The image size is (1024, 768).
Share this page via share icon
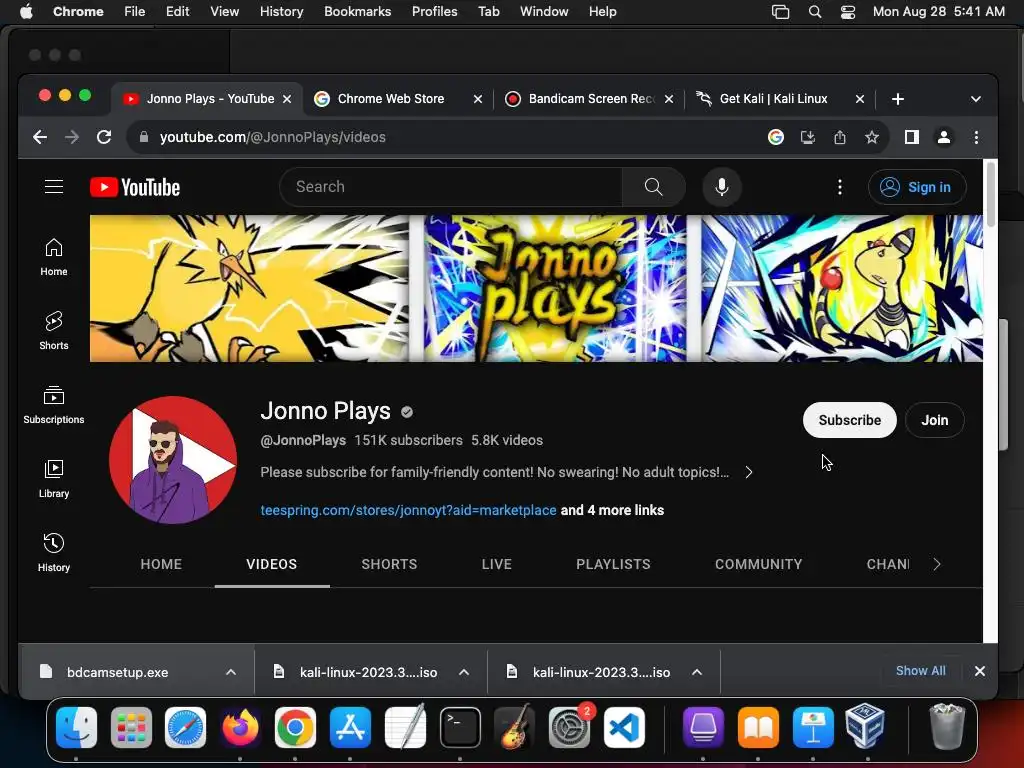tap(840, 137)
